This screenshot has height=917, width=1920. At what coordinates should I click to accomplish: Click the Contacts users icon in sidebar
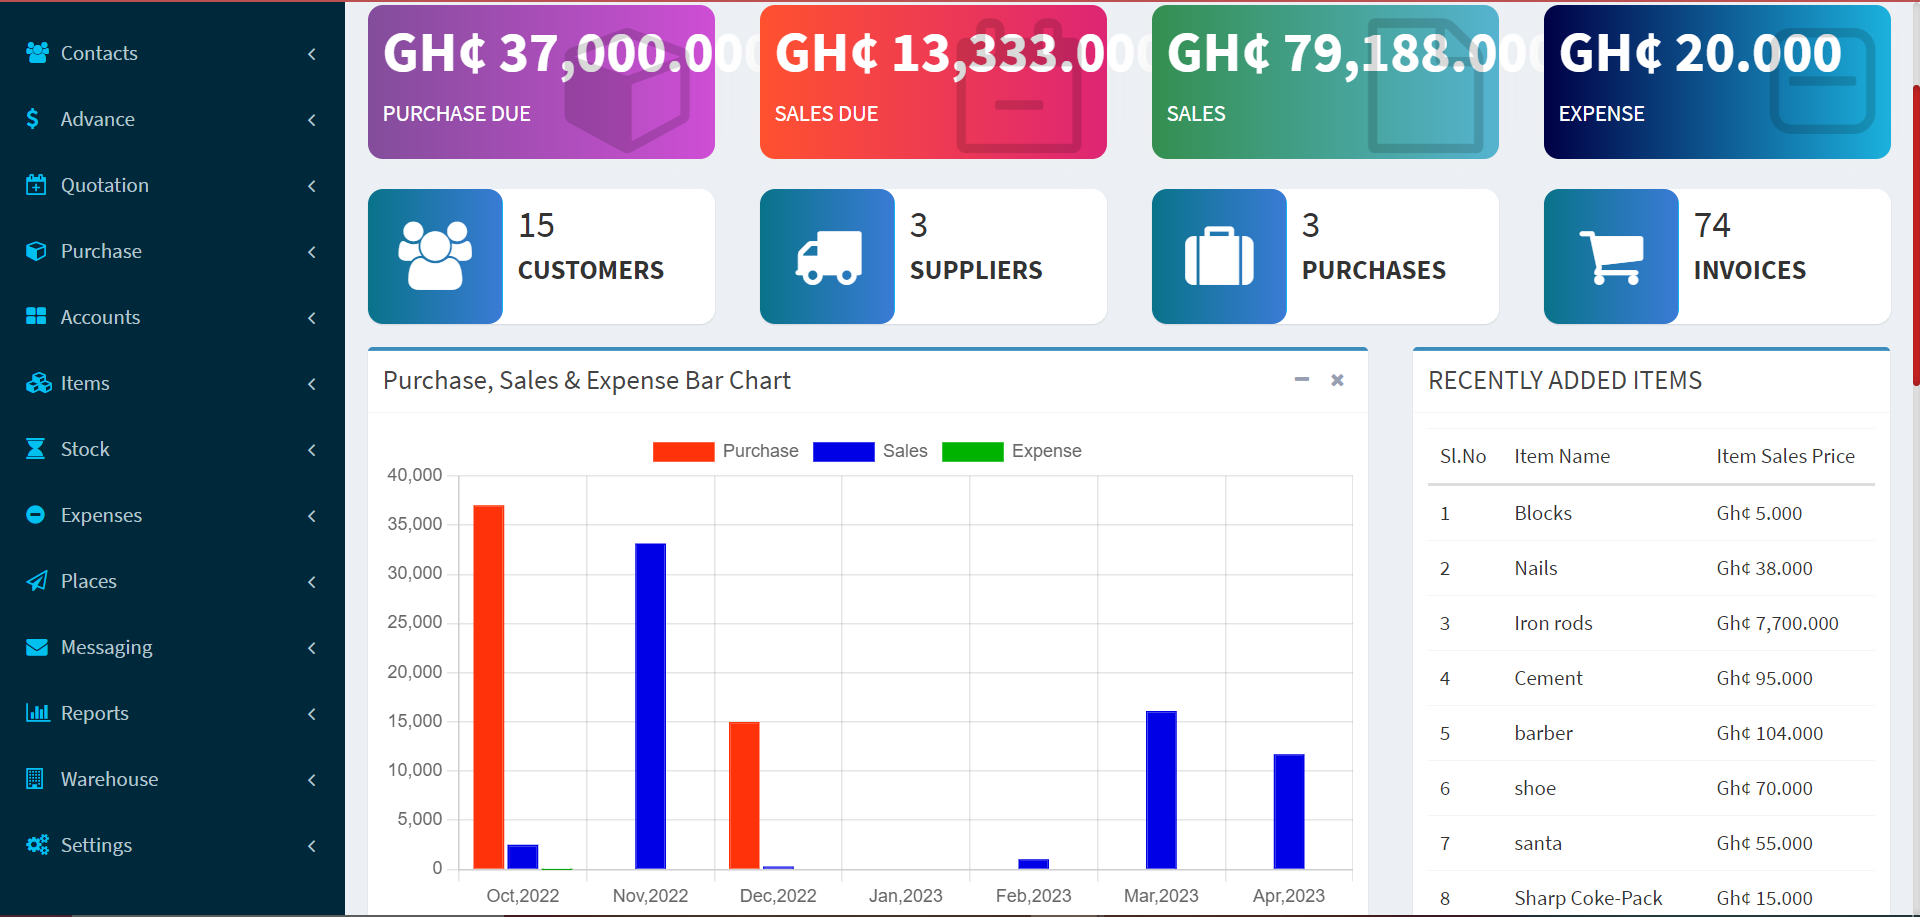point(37,53)
